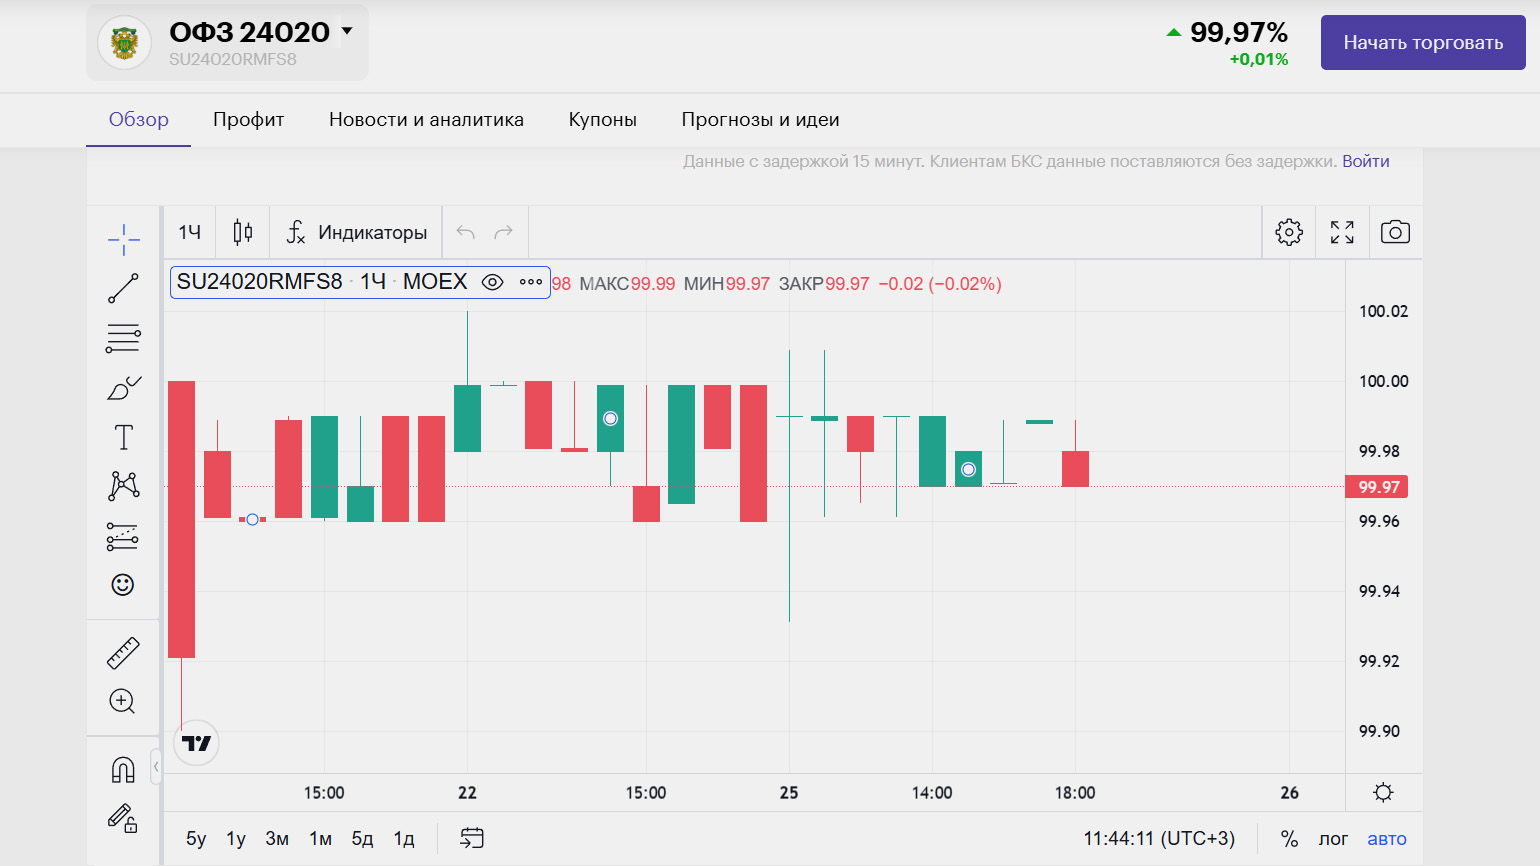
Task: Select the trend line drawing tool
Action: coord(123,288)
